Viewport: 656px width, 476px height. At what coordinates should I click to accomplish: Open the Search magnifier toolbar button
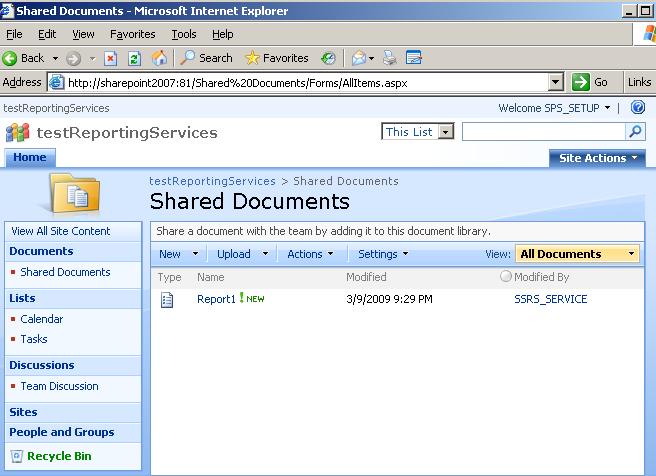tap(206, 58)
